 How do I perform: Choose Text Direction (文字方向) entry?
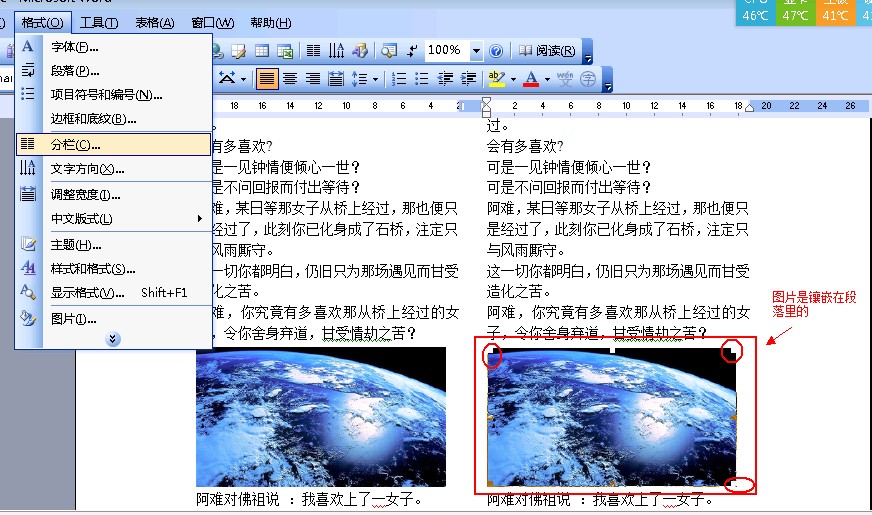coord(114,169)
